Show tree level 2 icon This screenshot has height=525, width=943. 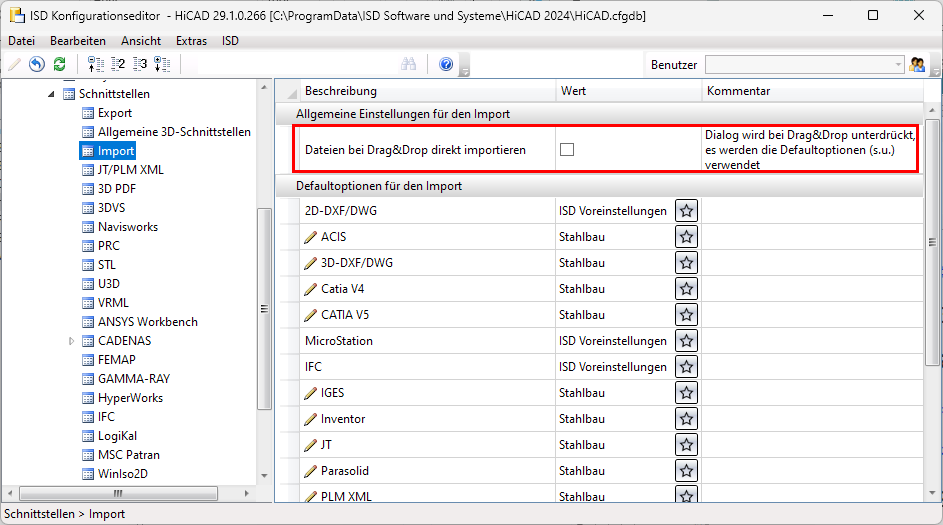[x=118, y=64]
